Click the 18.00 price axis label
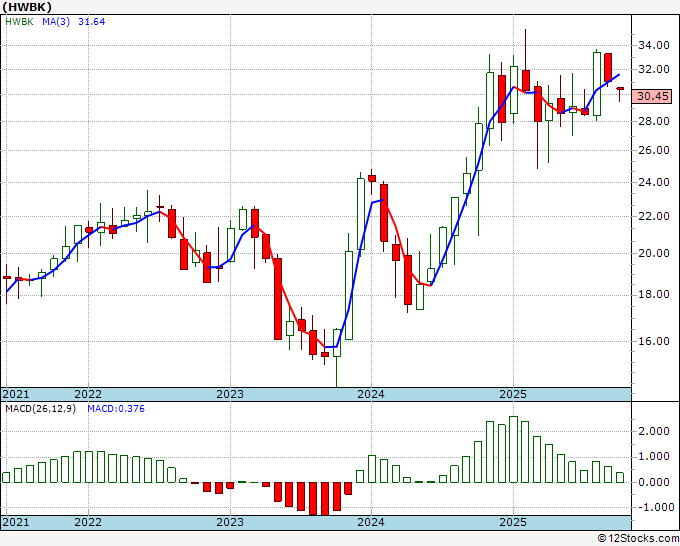This screenshot has height=546, width=680. (653, 294)
